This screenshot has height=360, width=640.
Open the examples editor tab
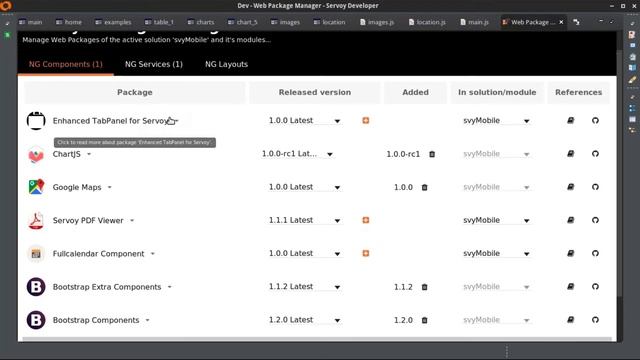click(113, 22)
